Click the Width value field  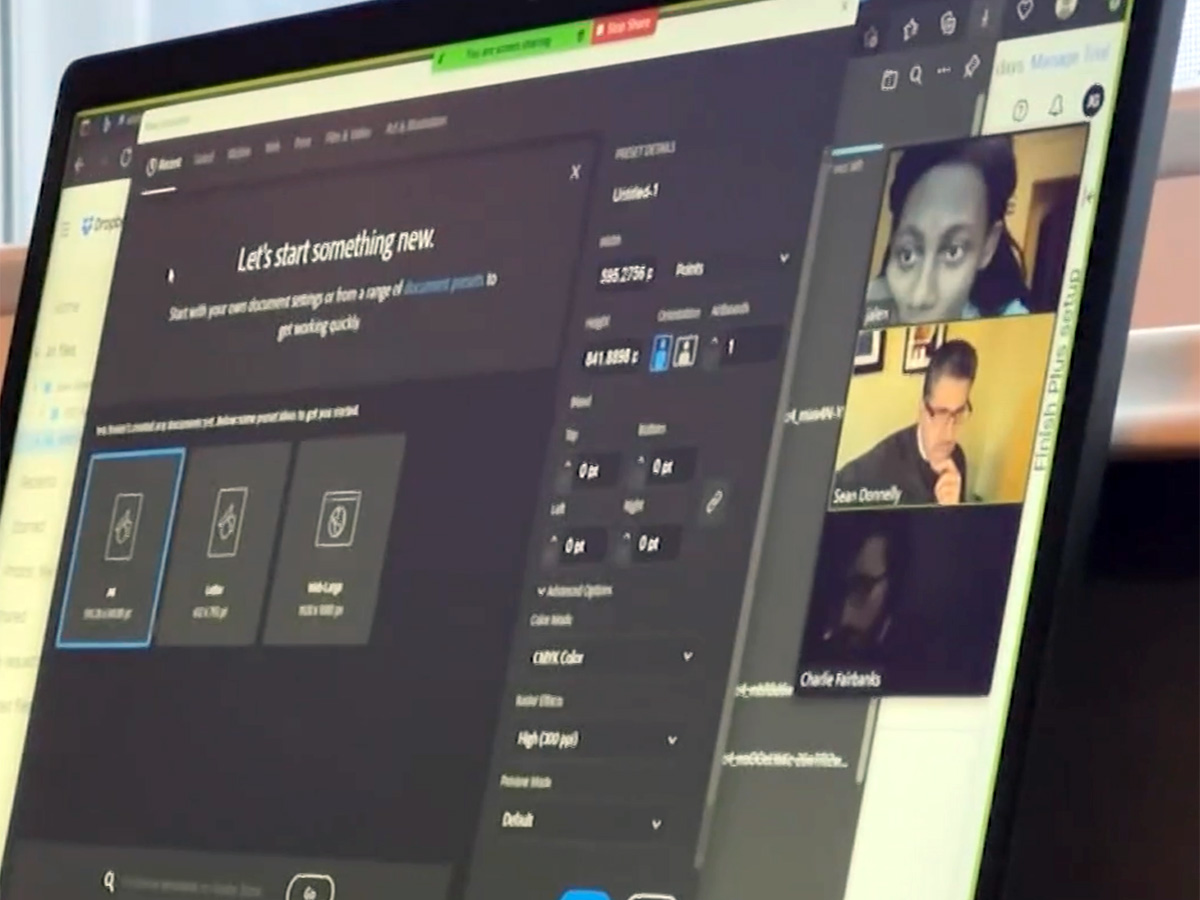pos(627,274)
